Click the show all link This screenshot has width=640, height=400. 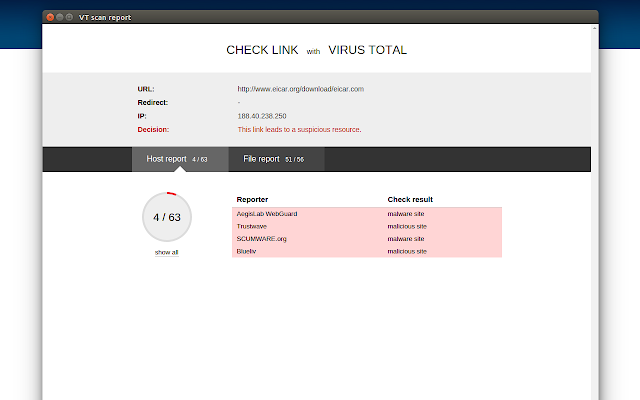click(x=167, y=252)
